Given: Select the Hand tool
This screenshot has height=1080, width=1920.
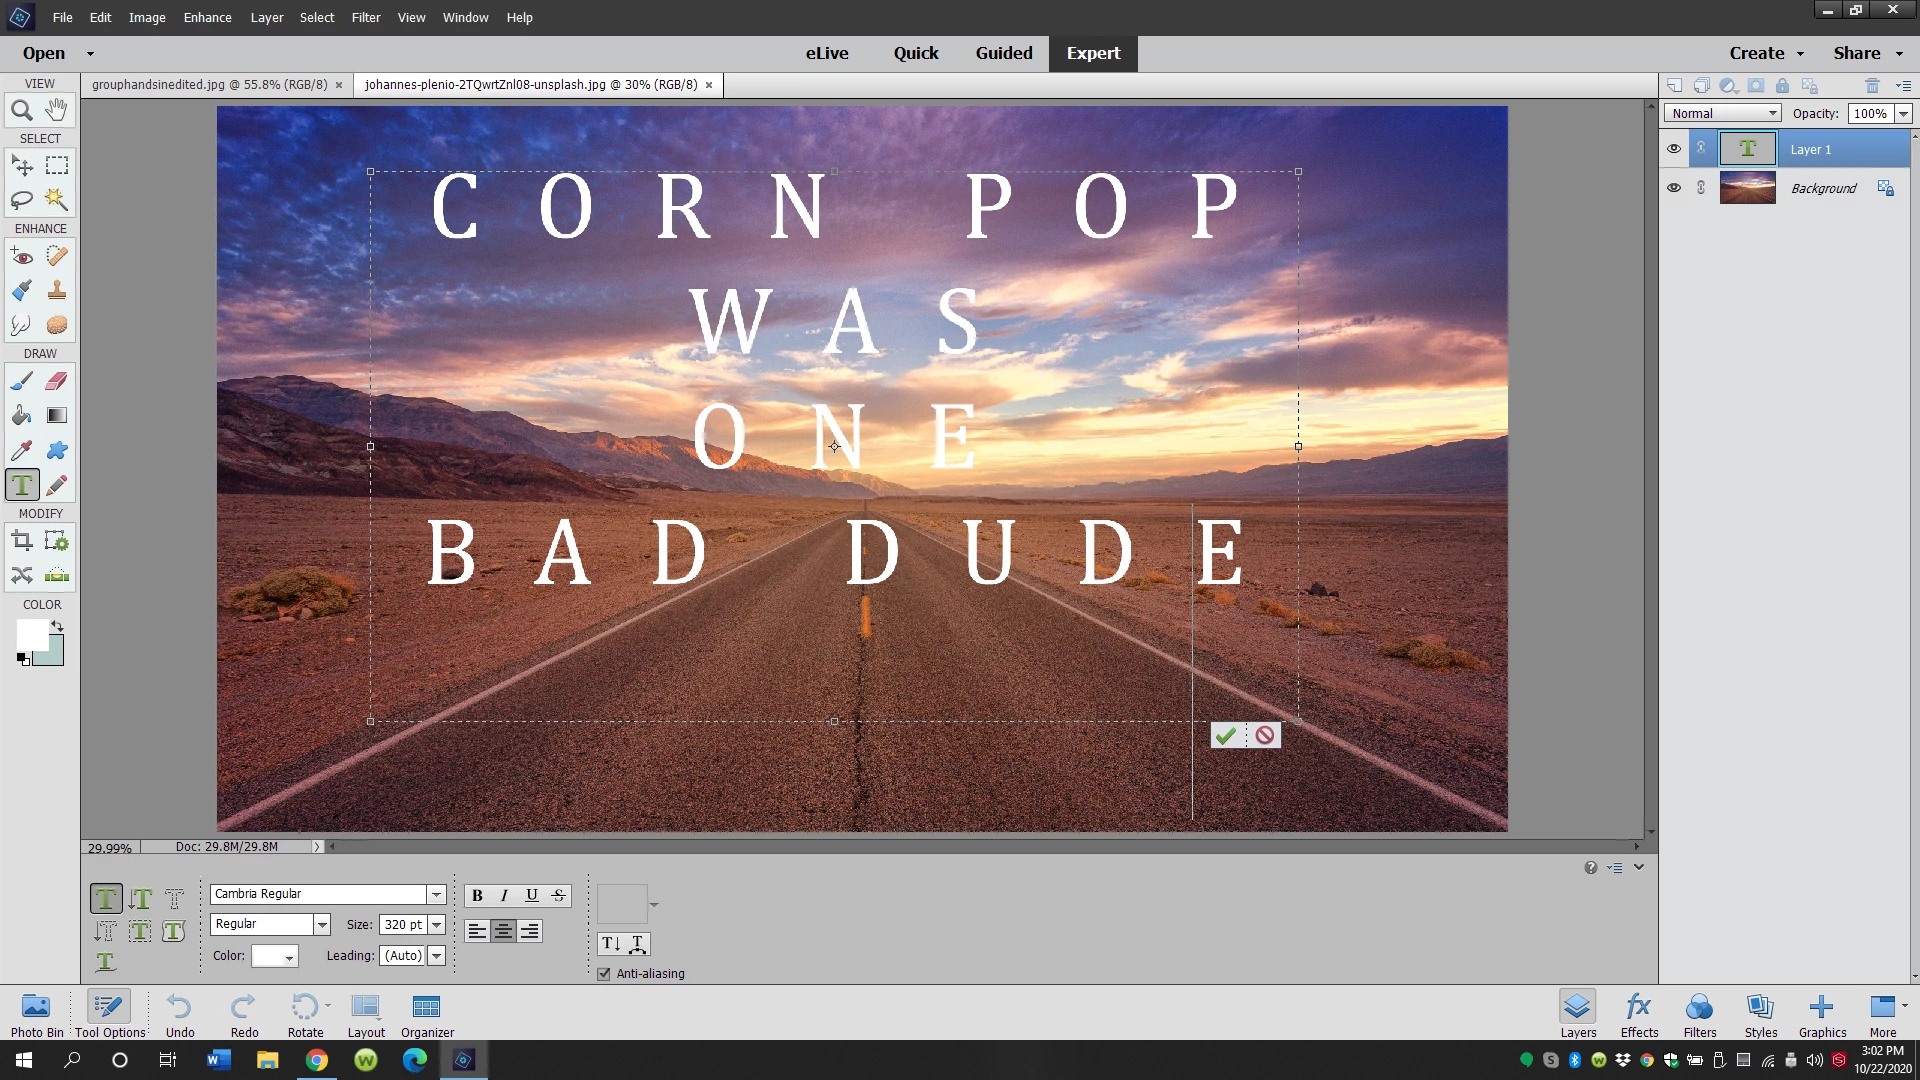Looking at the screenshot, I should [x=57, y=110].
